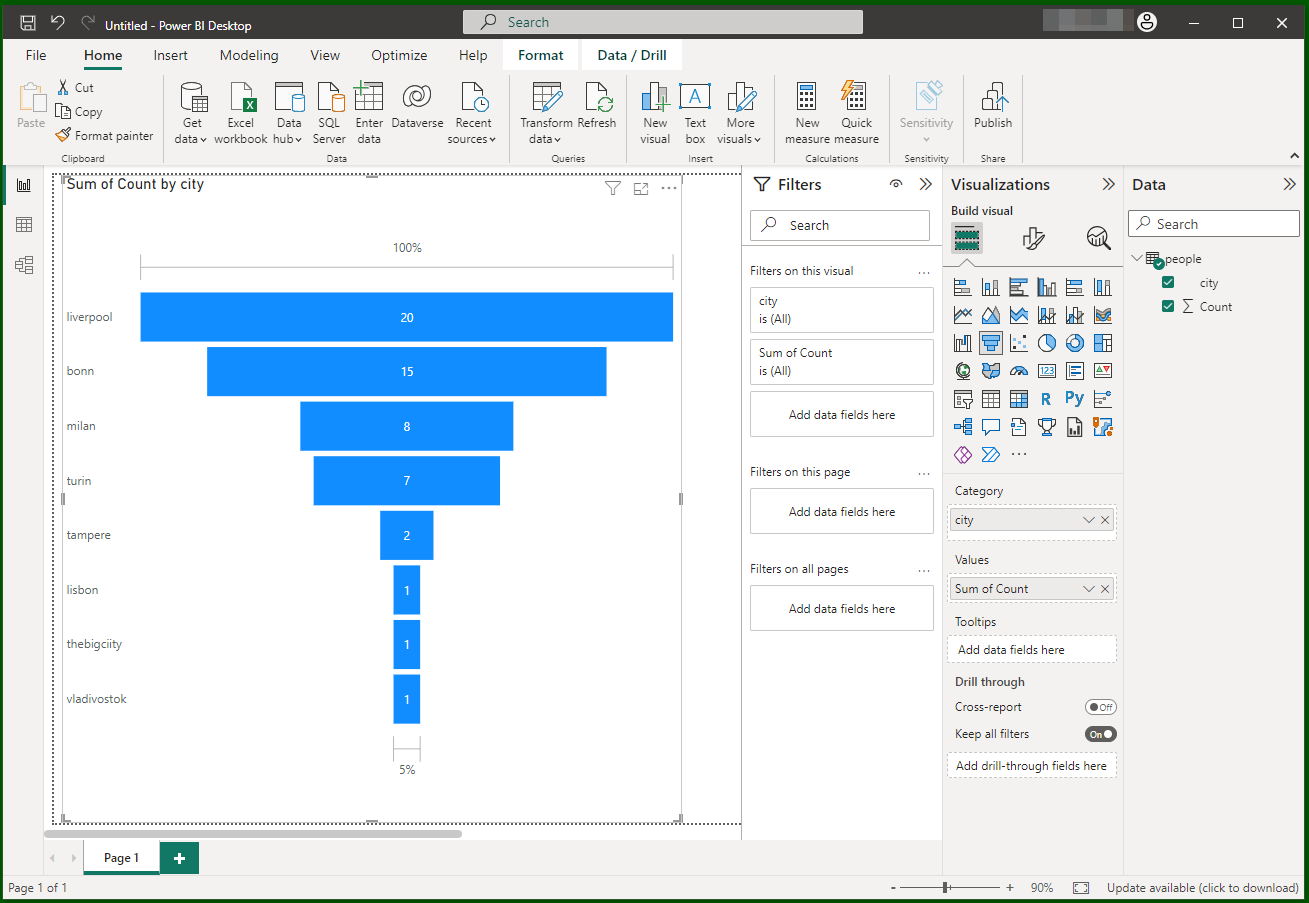
Task: Uncheck the Count field checkbox
Action: (x=1168, y=306)
